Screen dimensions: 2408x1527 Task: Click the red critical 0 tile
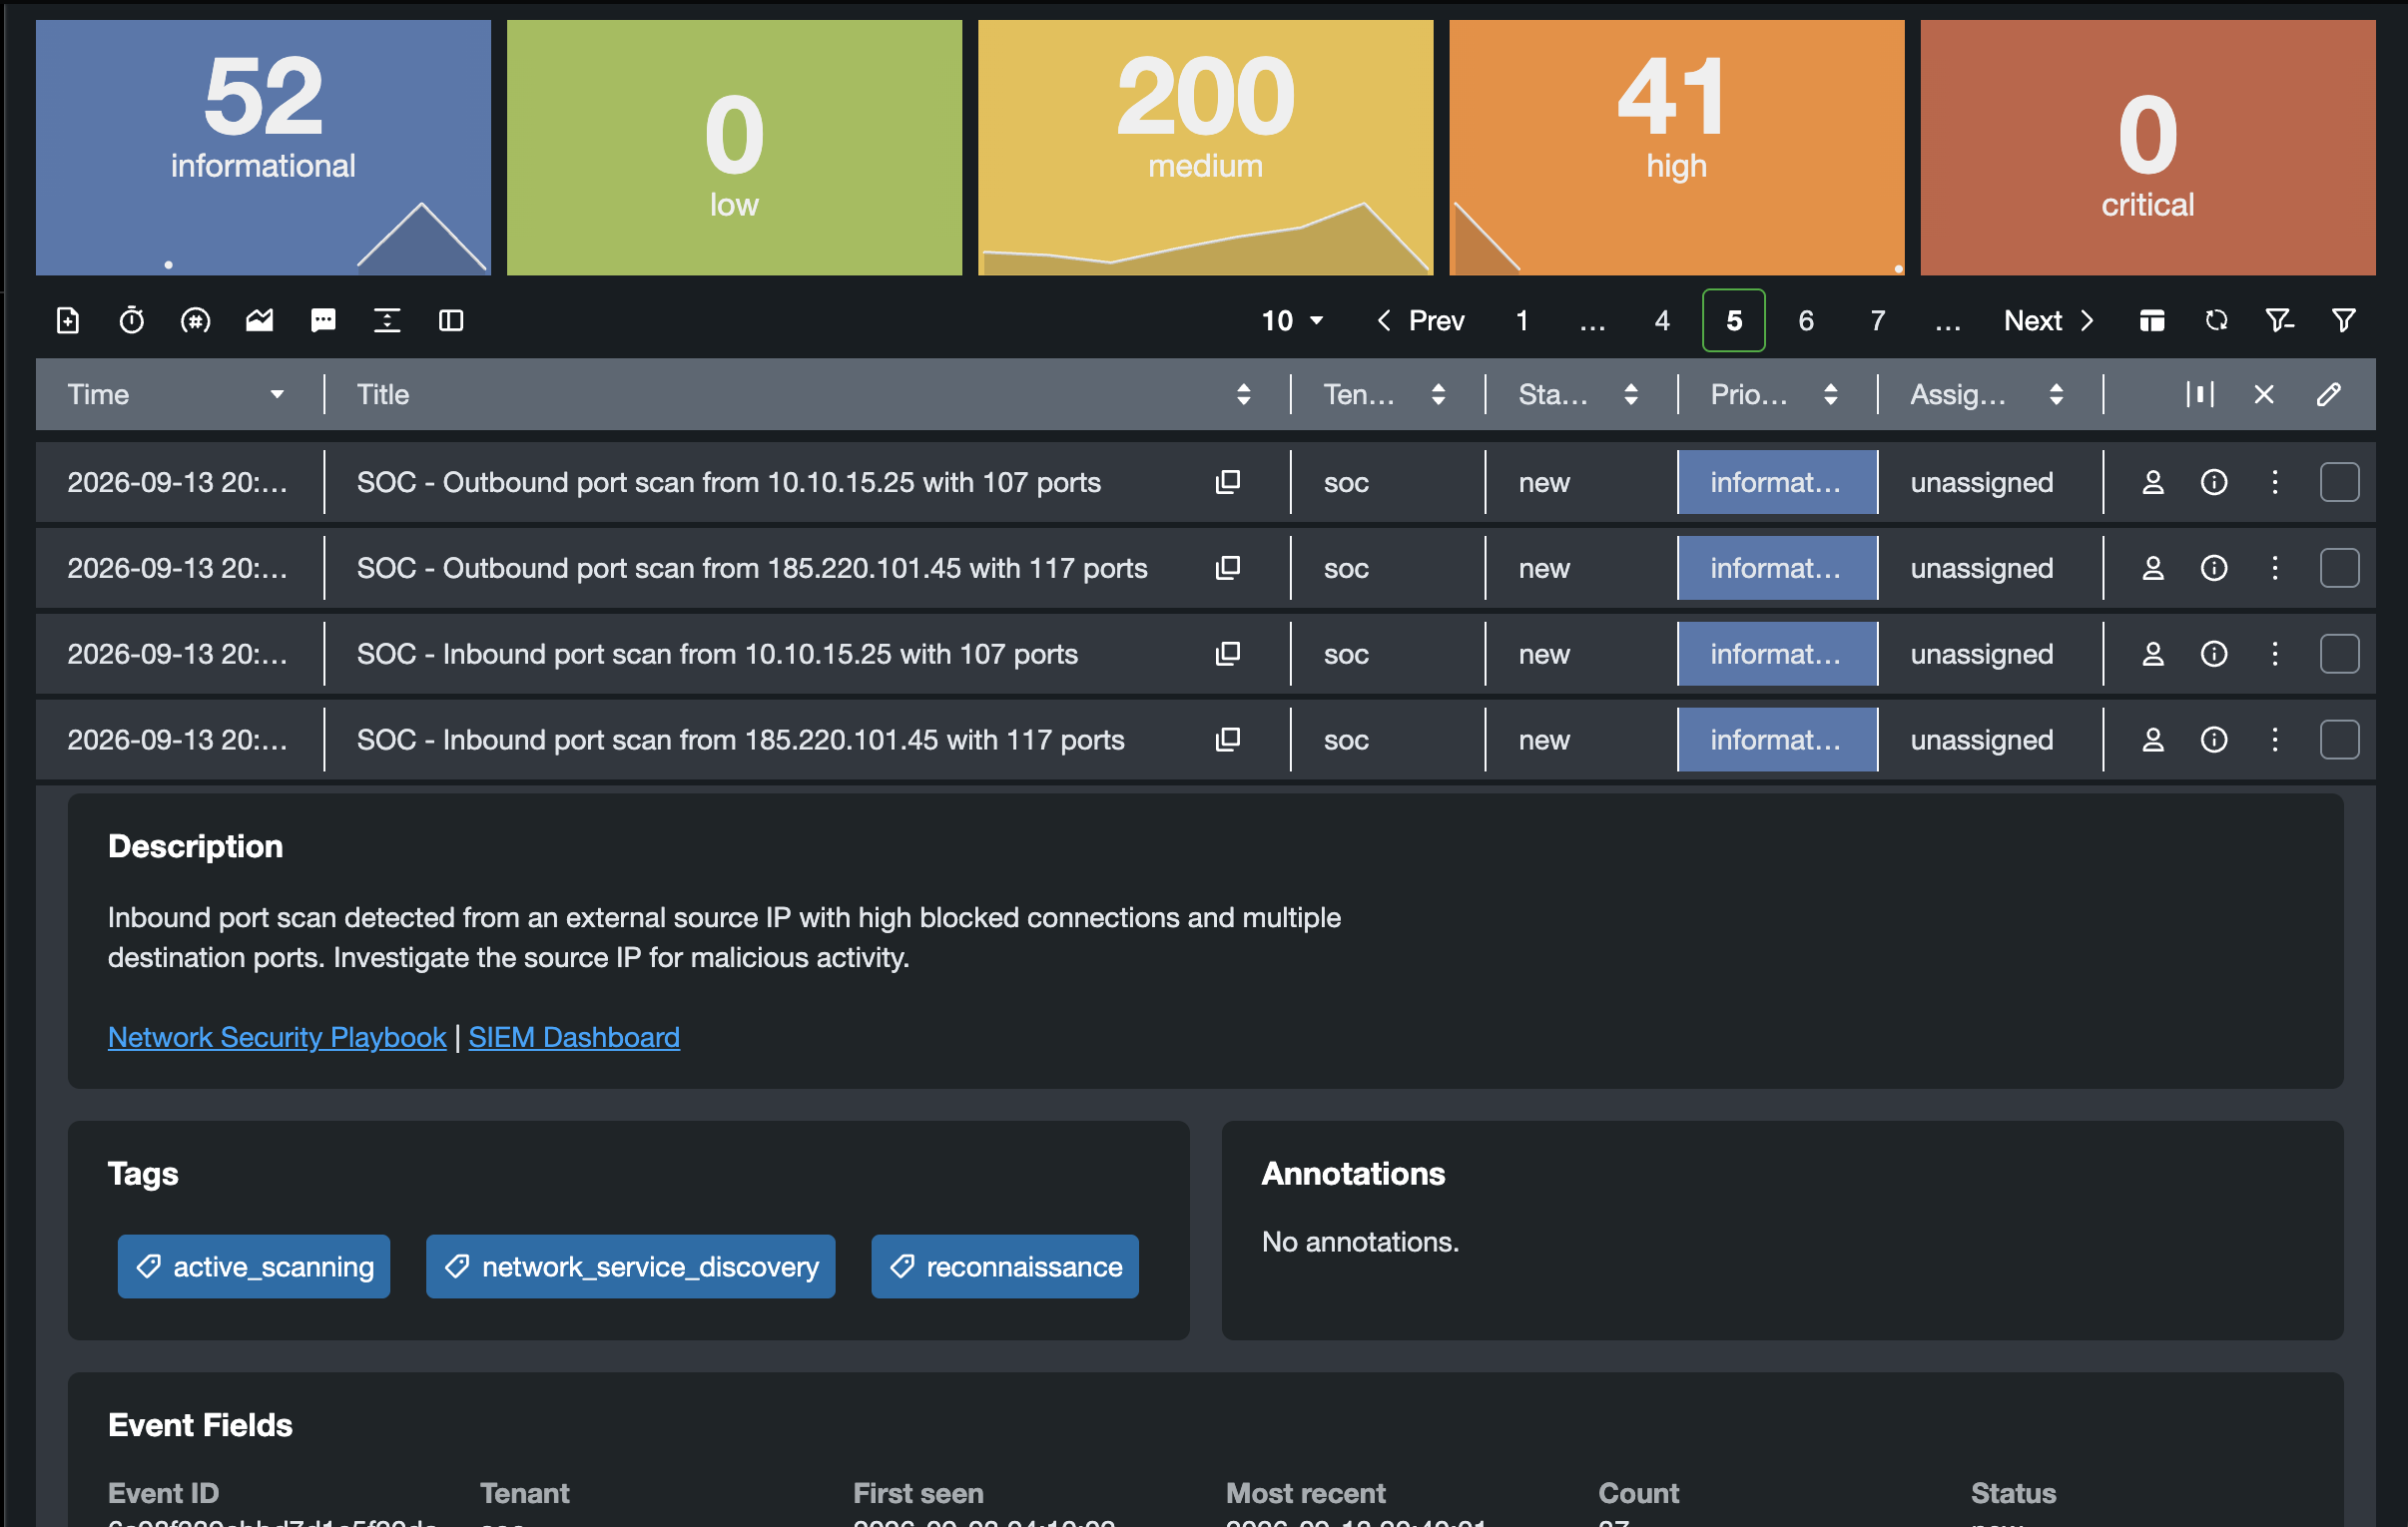click(2148, 148)
